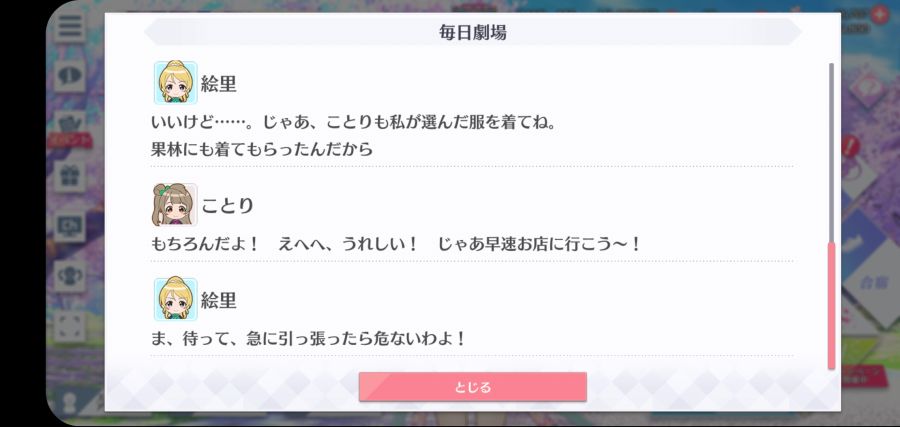This screenshot has height=427, width=900.
Task: Close the dialog with とじる button
Action: [x=473, y=387]
